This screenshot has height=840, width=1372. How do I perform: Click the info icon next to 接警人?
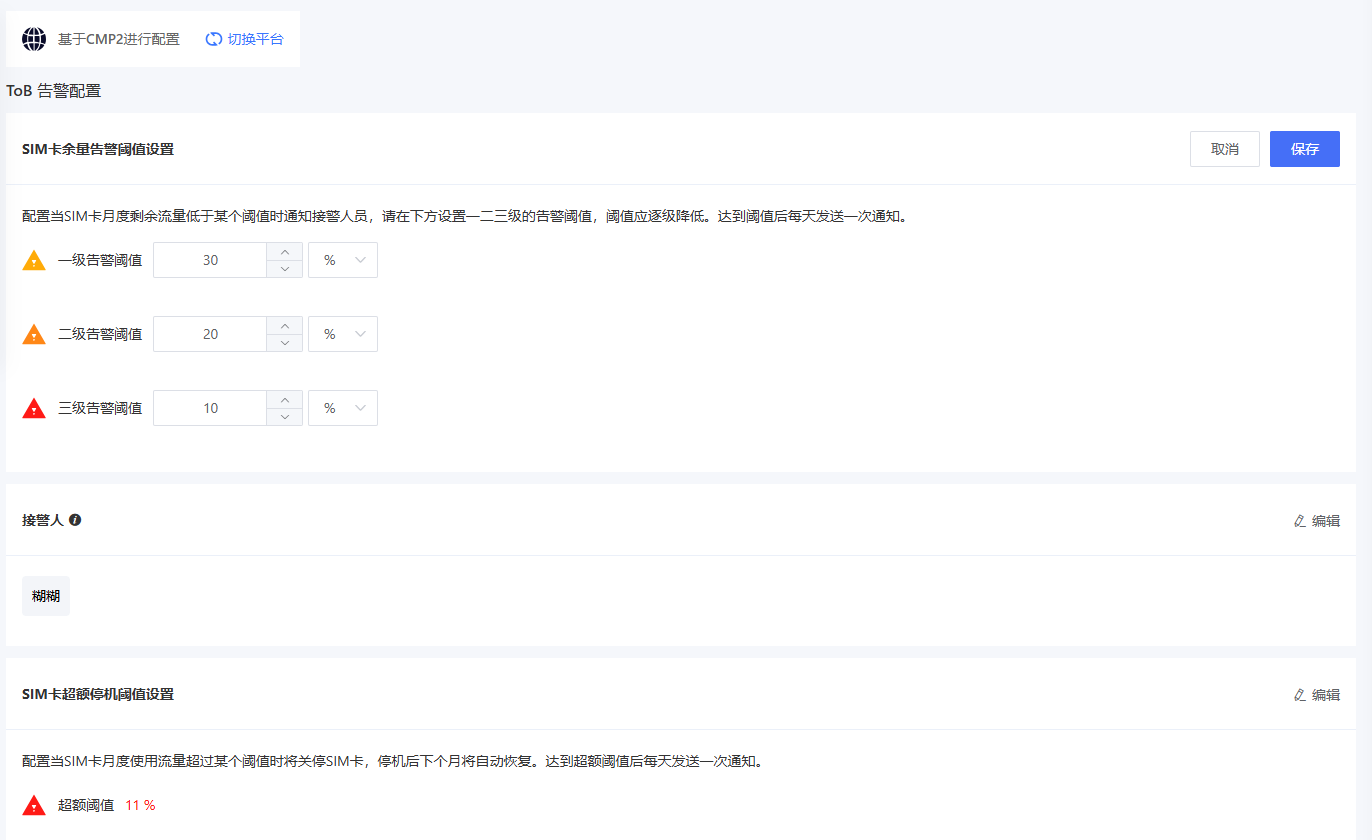pos(75,520)
